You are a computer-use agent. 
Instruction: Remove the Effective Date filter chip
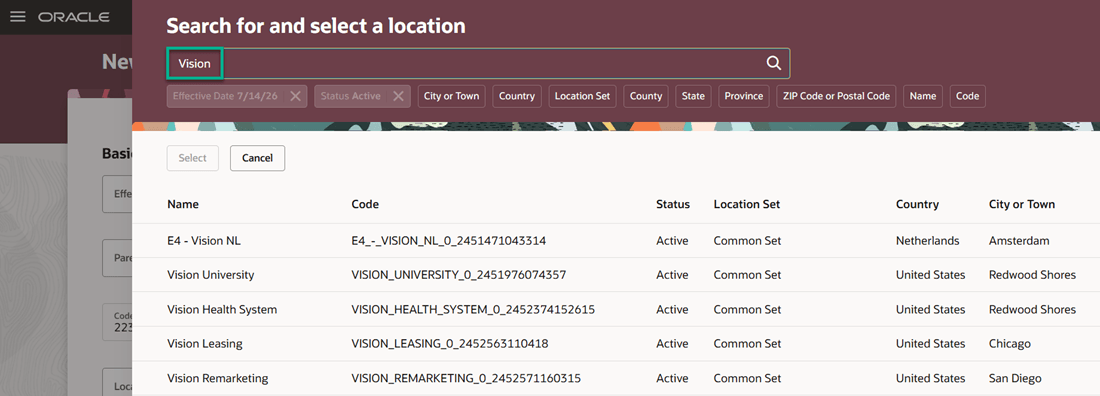pos(295,96)
